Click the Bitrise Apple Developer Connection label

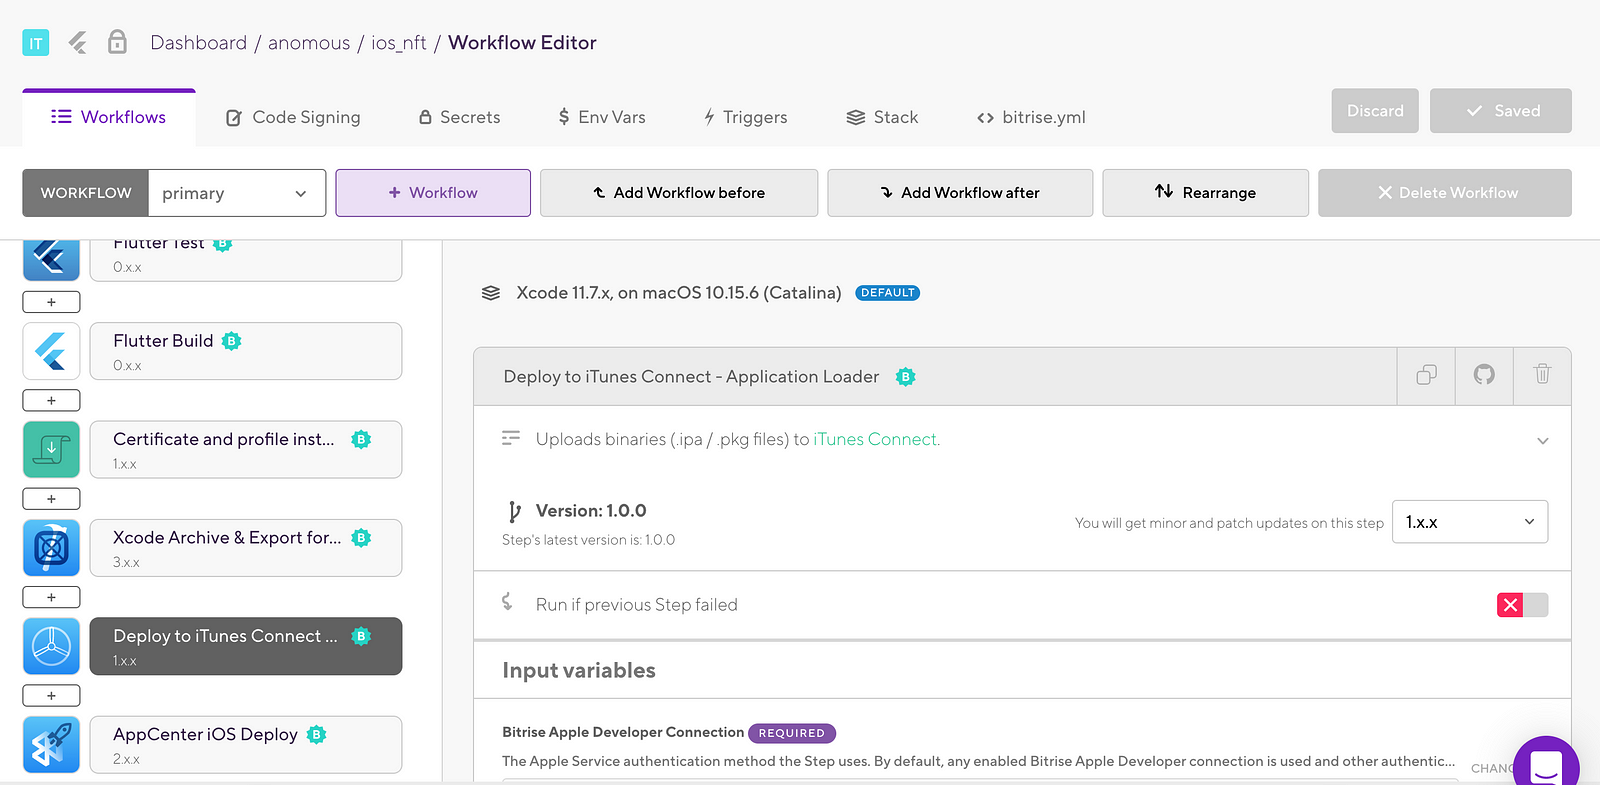point(623,733)
